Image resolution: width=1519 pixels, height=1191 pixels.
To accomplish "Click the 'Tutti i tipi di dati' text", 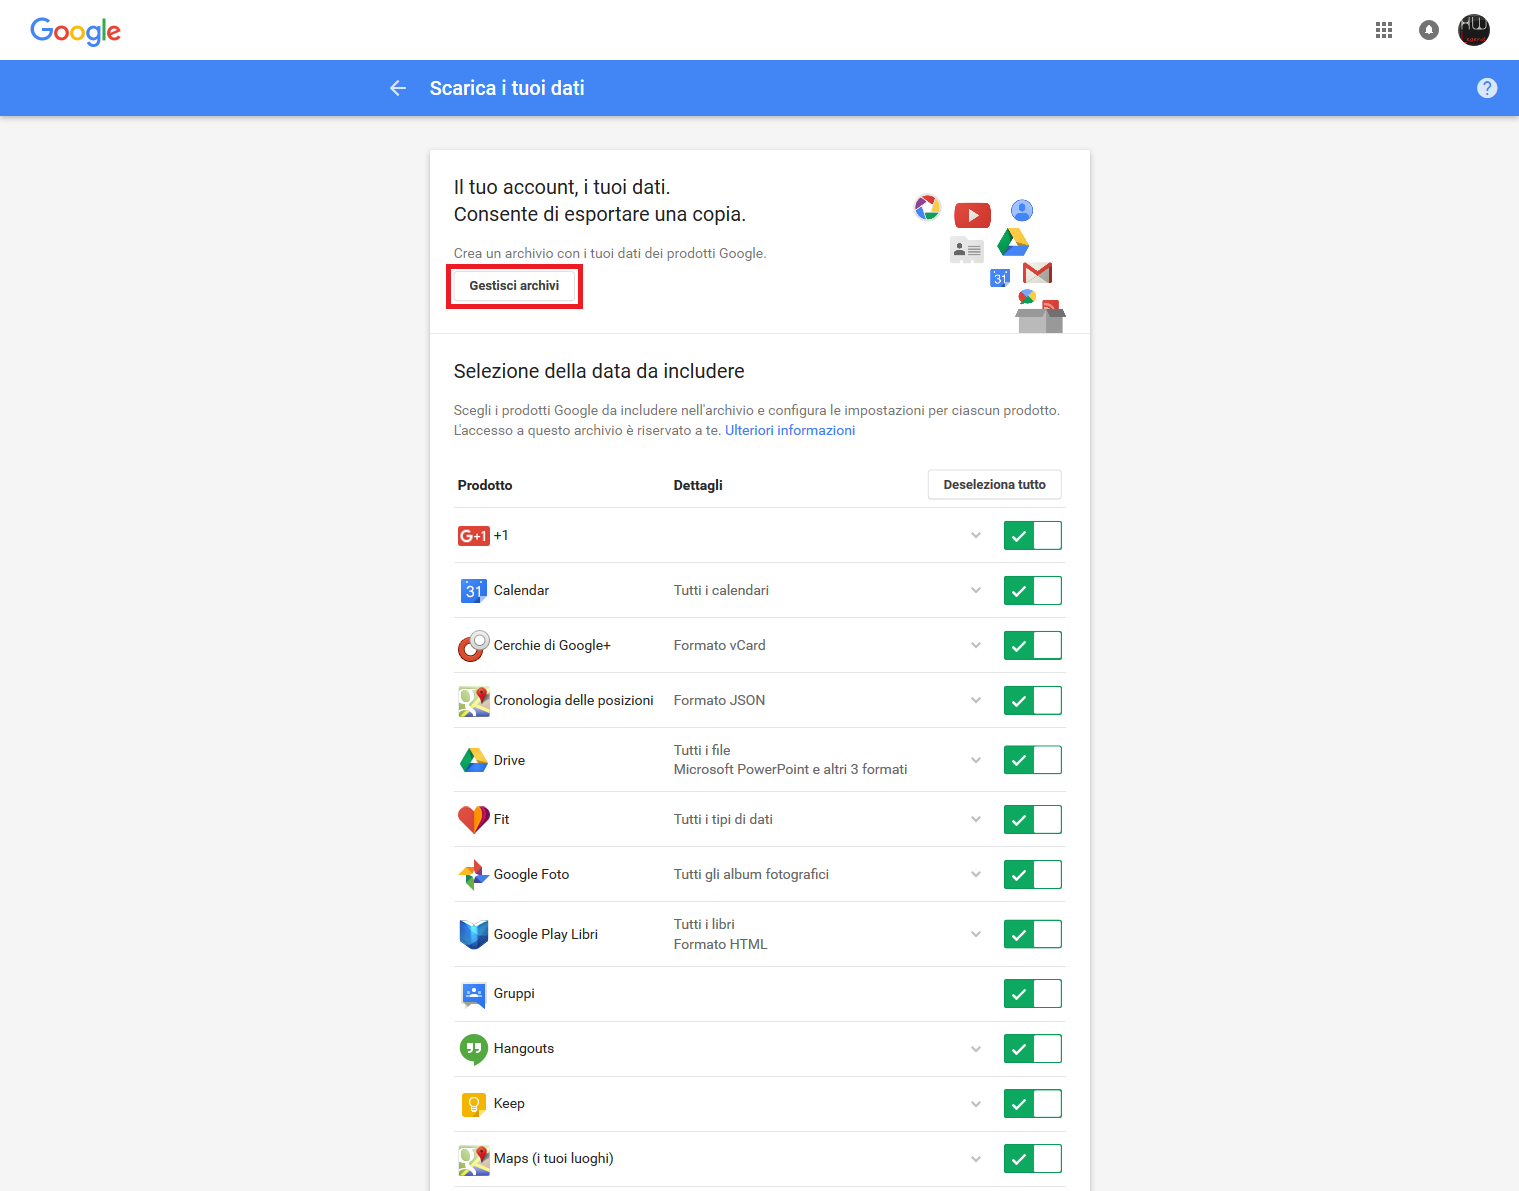I will 723,820.
